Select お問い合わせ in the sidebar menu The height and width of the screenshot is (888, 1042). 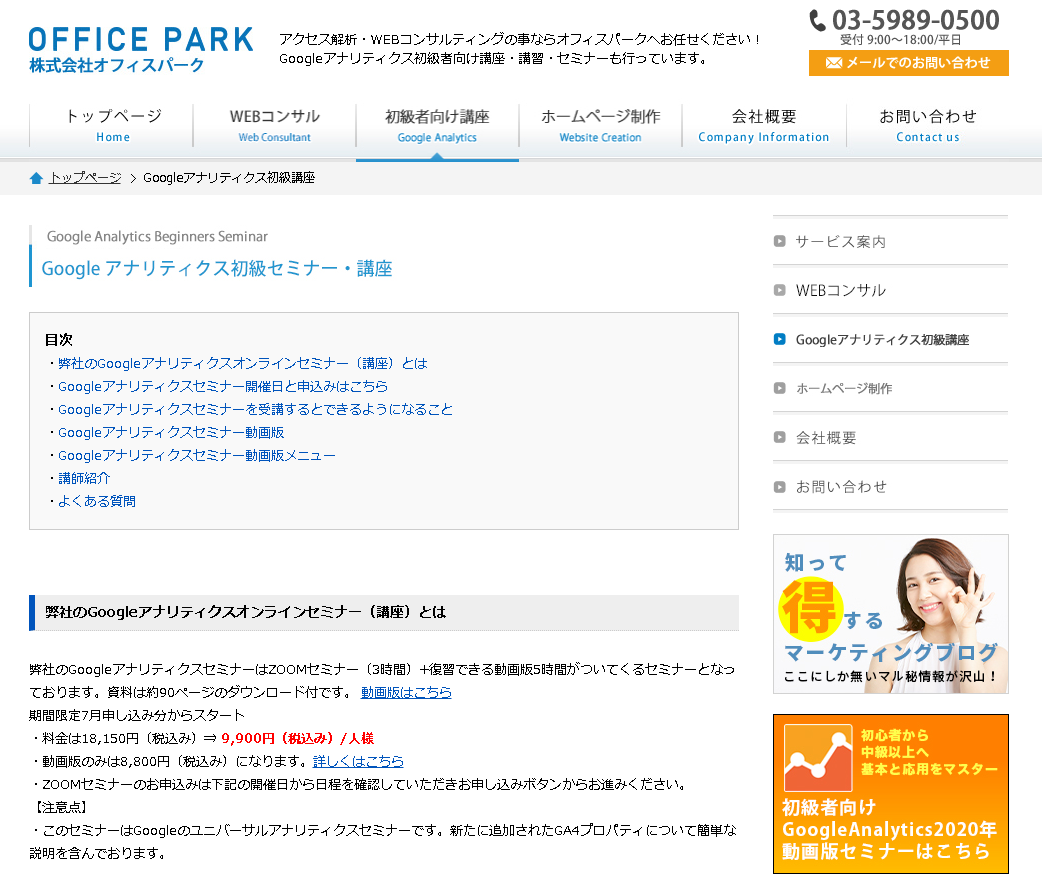click(x=890, y=487)
